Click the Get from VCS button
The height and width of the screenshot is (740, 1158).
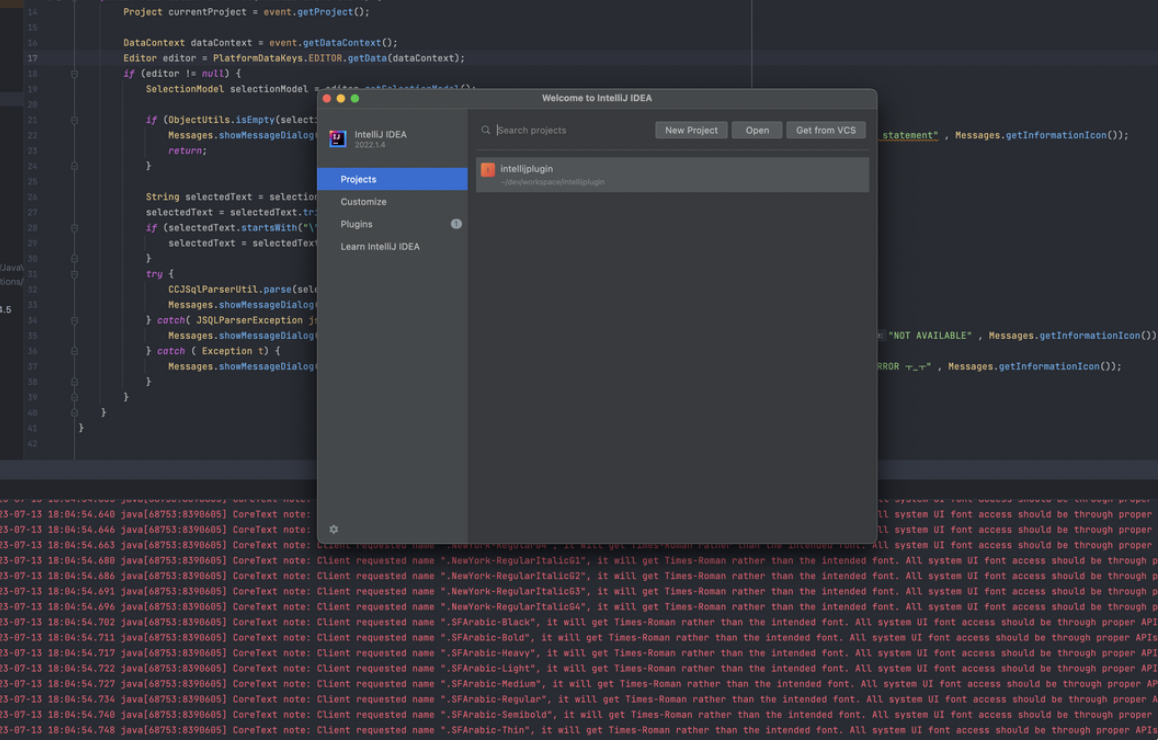click(826, 130)
